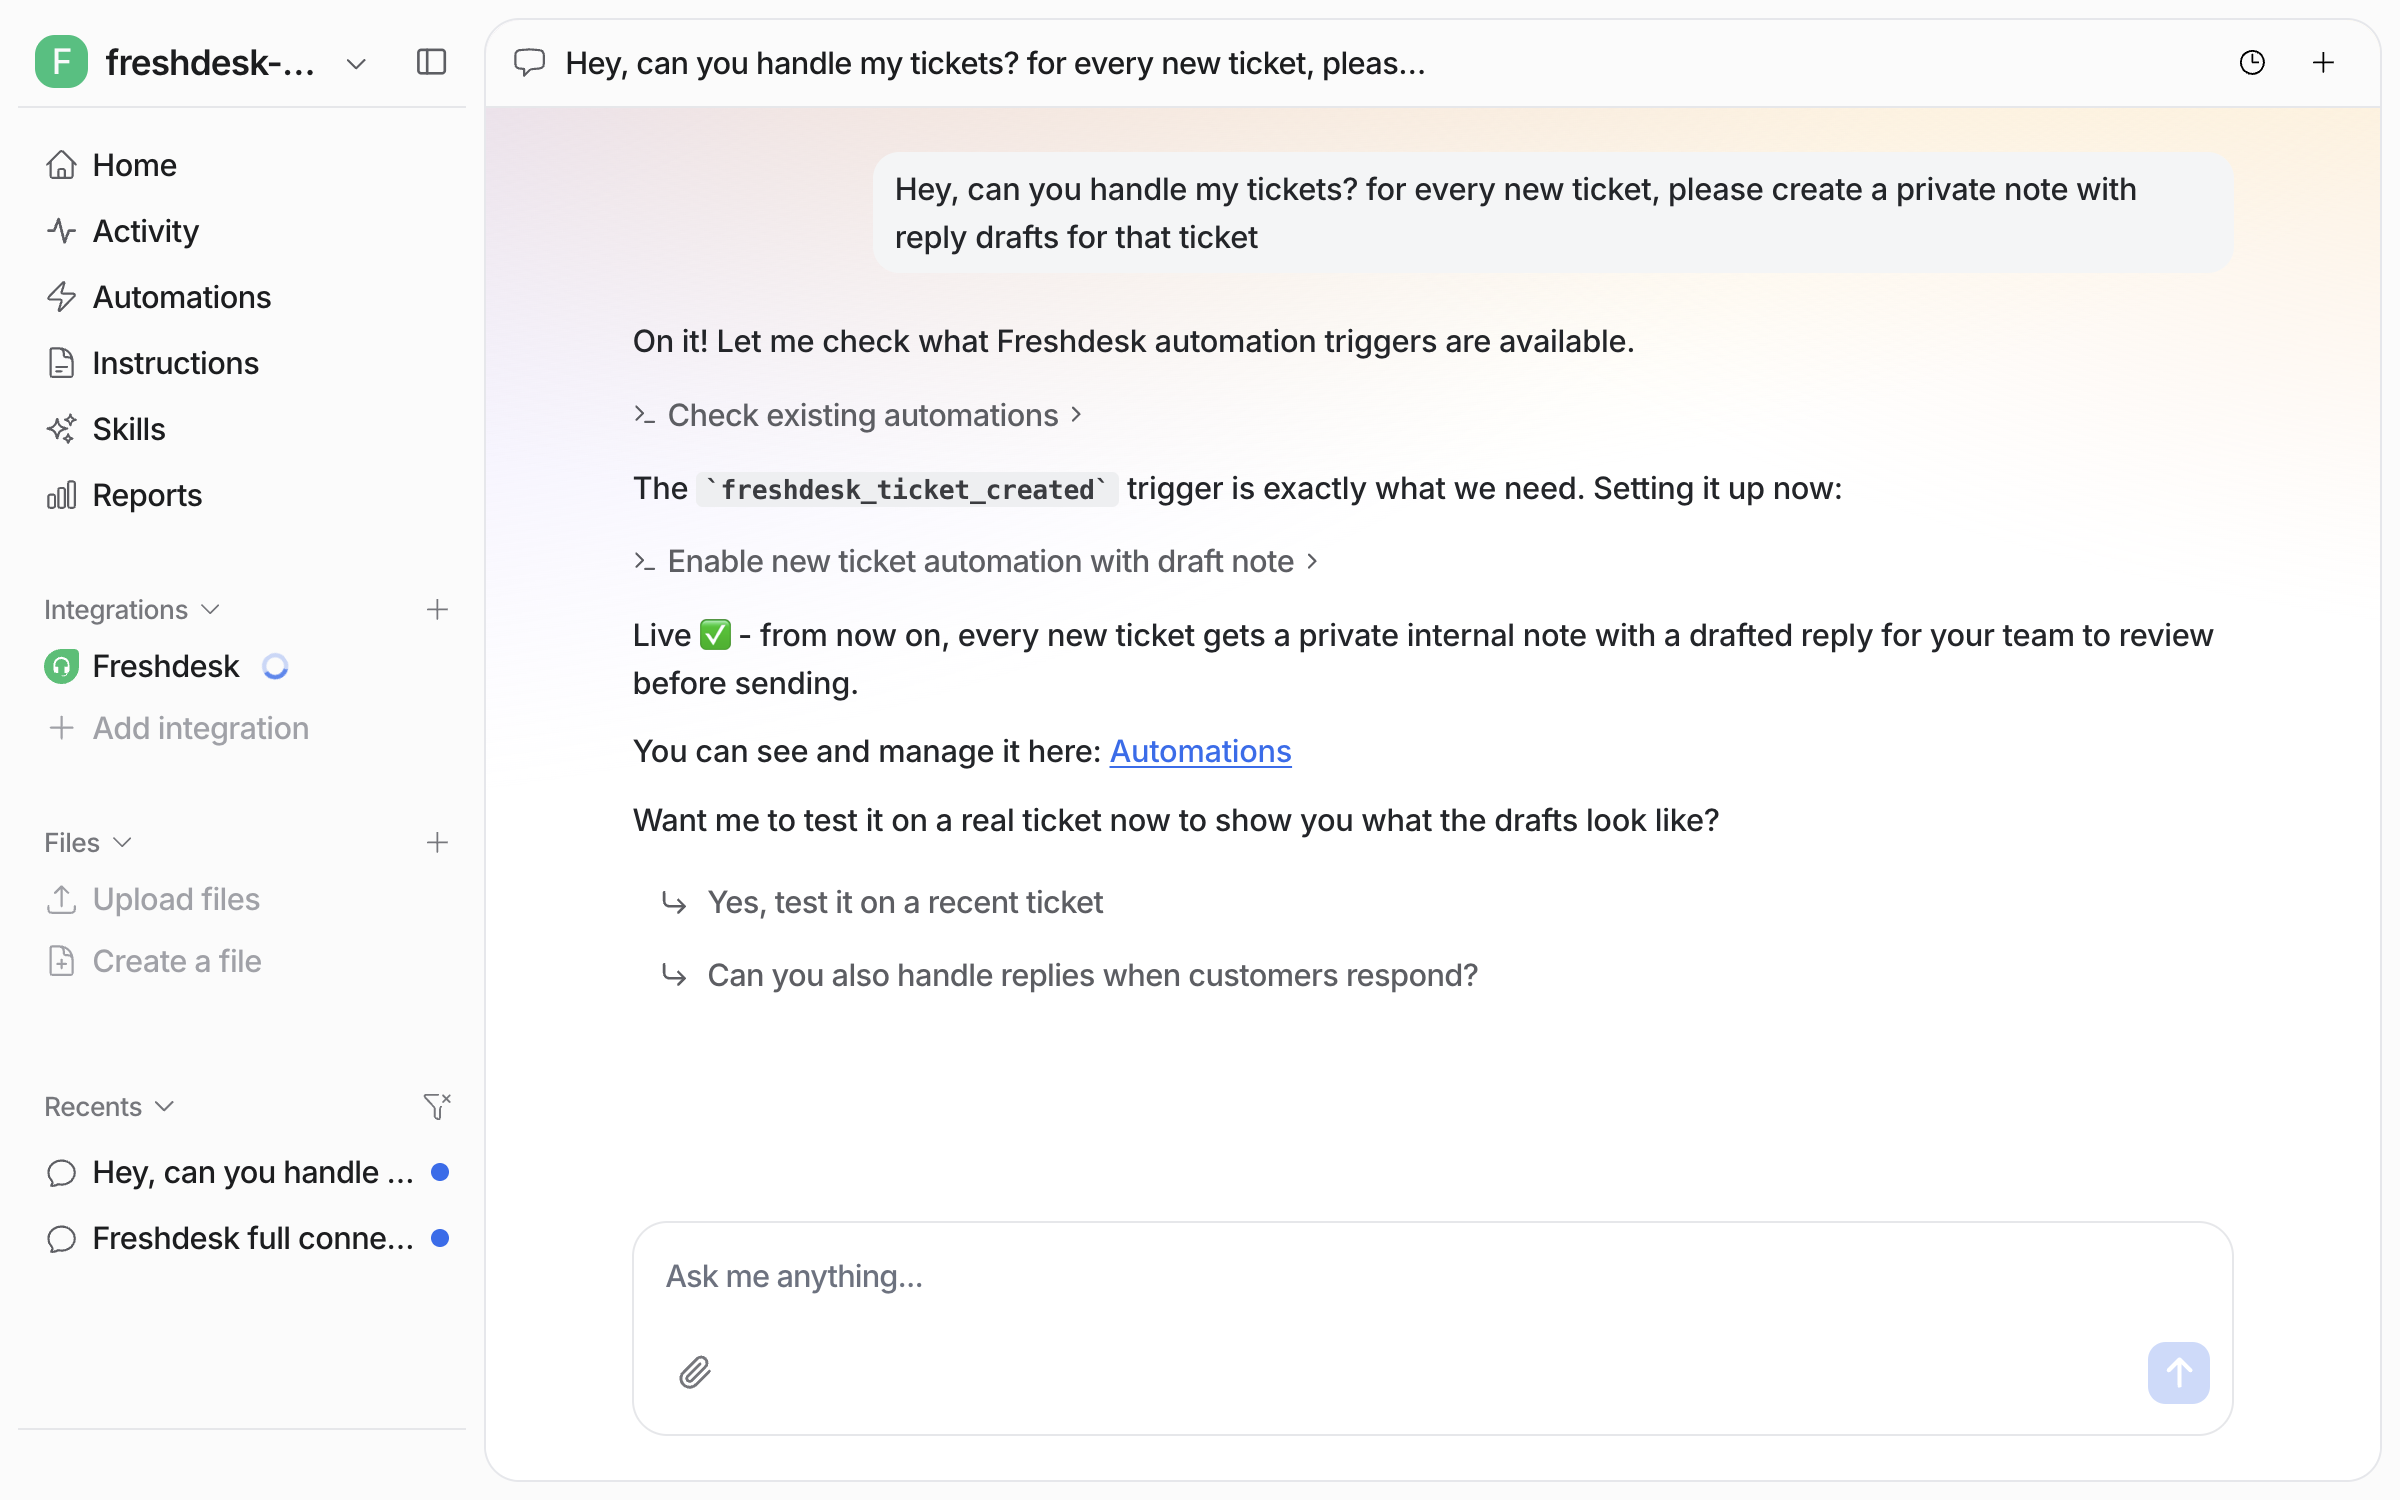
Task: Navigate to Skills
Action: (243, 429)
